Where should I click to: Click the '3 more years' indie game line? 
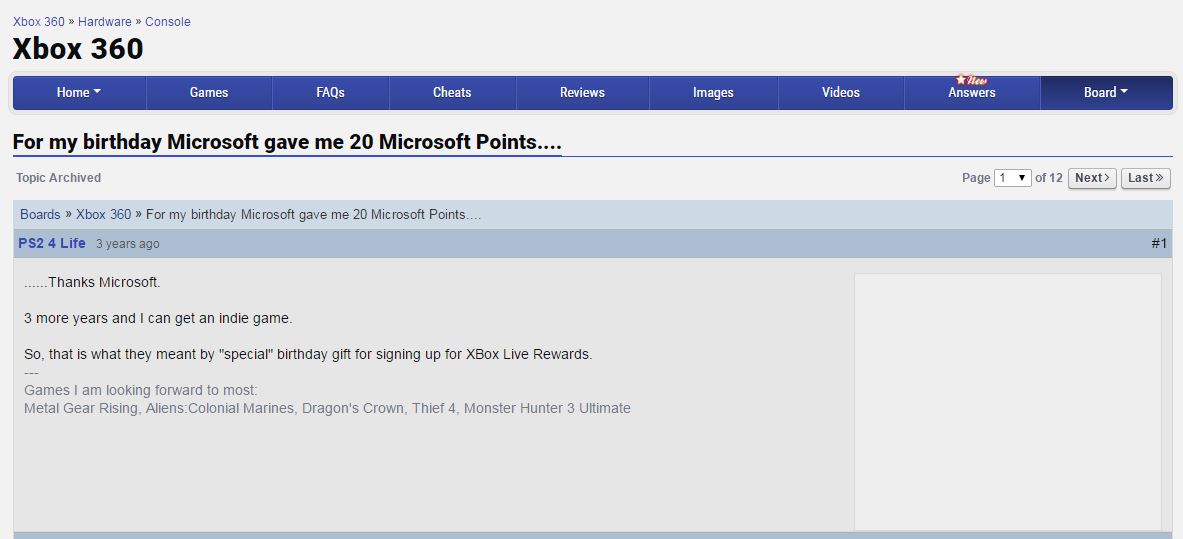[x=158, y=319]
